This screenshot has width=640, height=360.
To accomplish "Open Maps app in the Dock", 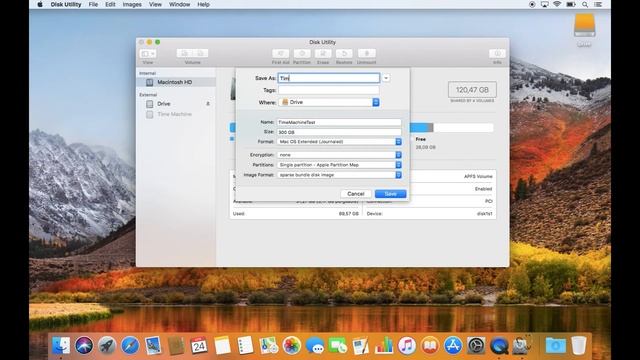I will [268, 346].
